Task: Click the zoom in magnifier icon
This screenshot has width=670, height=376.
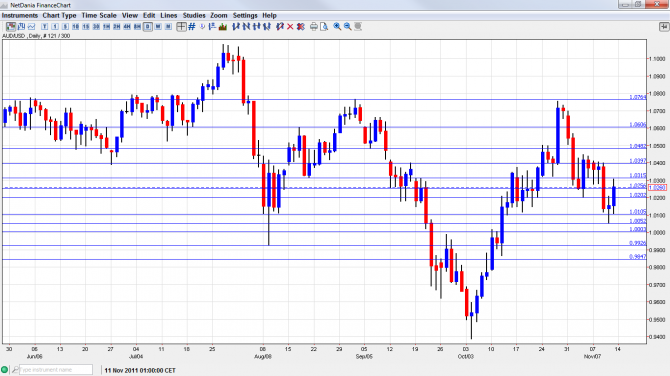Action: click(x=337, y=26)
